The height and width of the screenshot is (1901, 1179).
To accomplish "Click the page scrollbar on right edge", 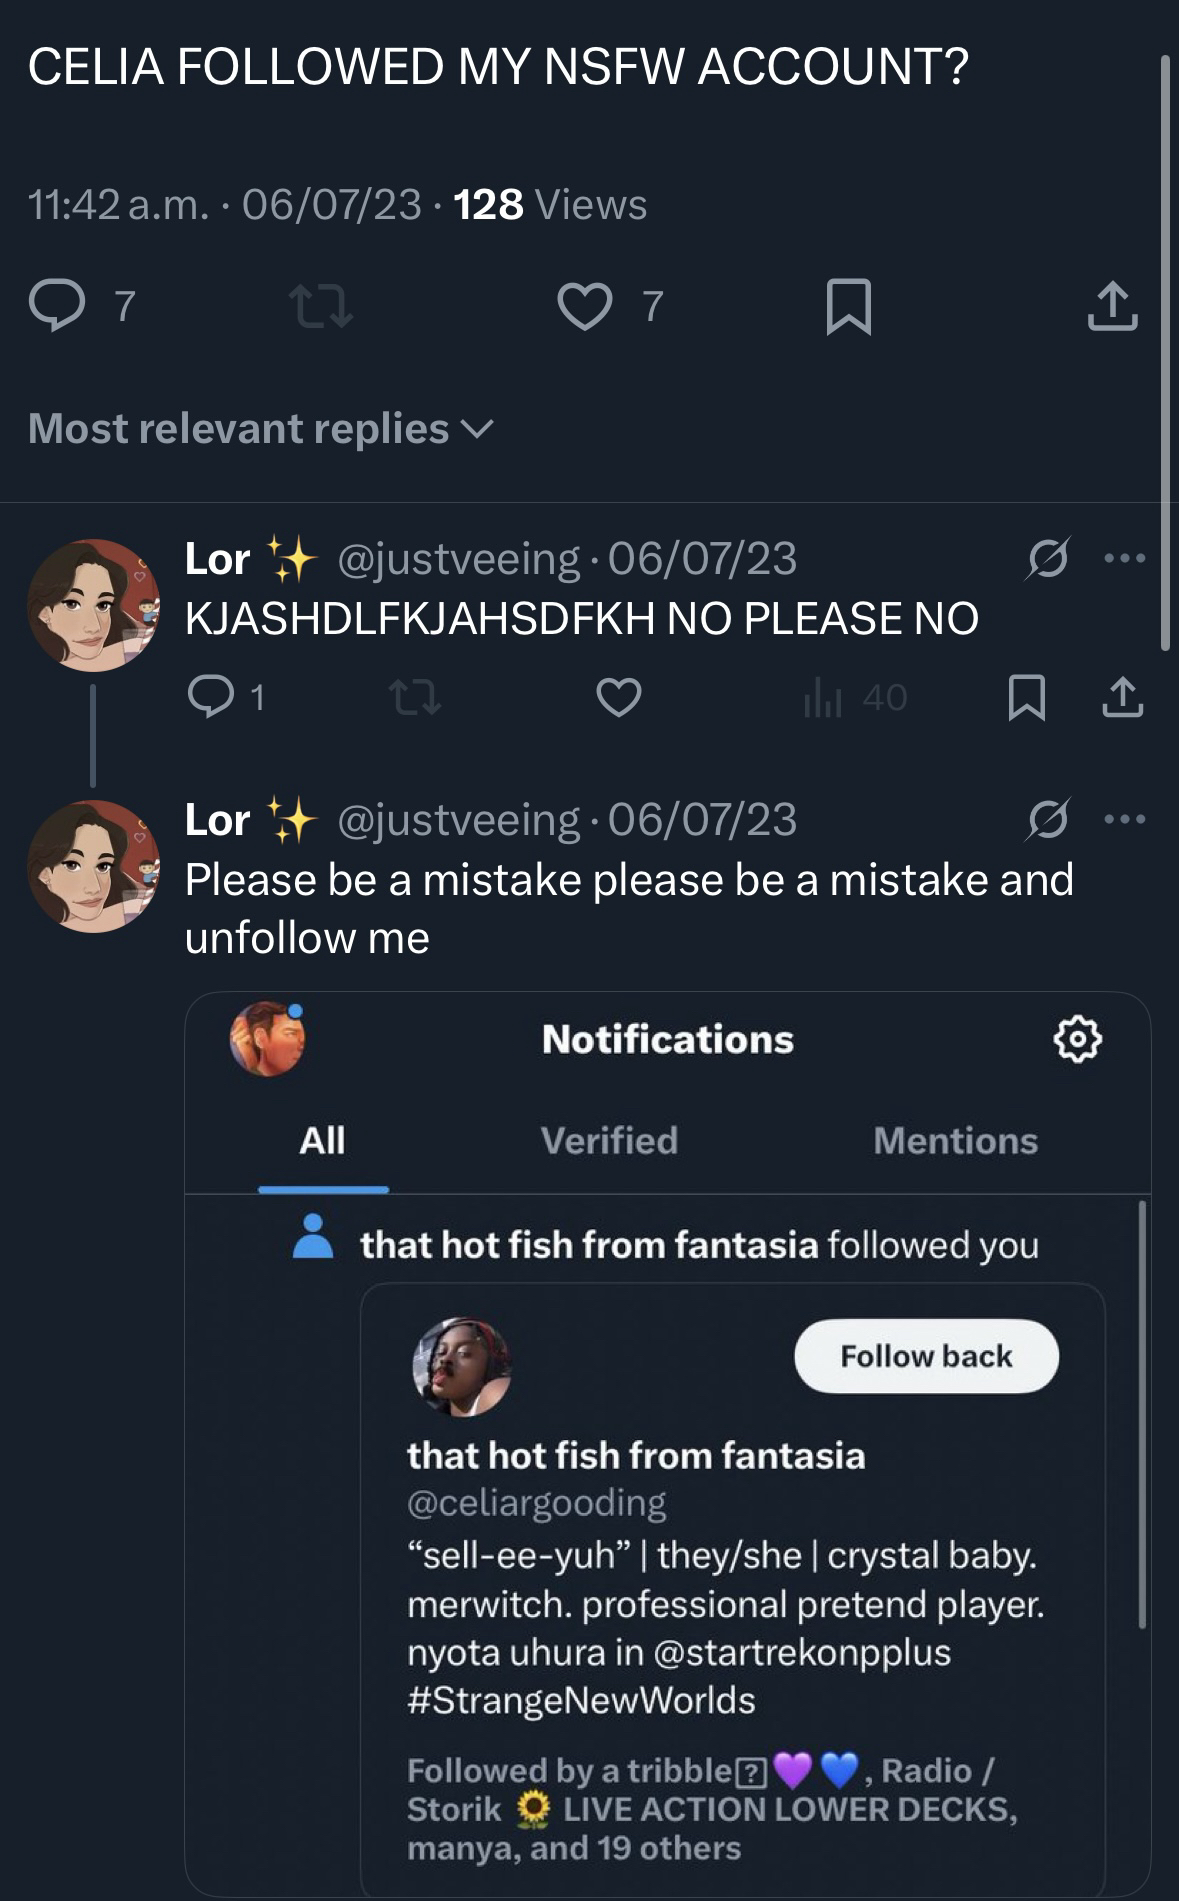I will click(1164, 350).
